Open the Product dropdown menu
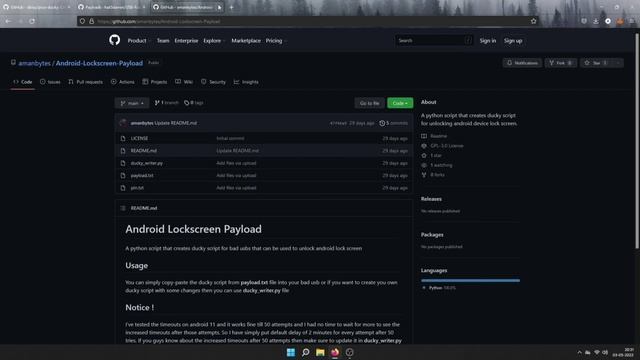The width and height of the screenshot is (640, 360). [x=138, y=41]
